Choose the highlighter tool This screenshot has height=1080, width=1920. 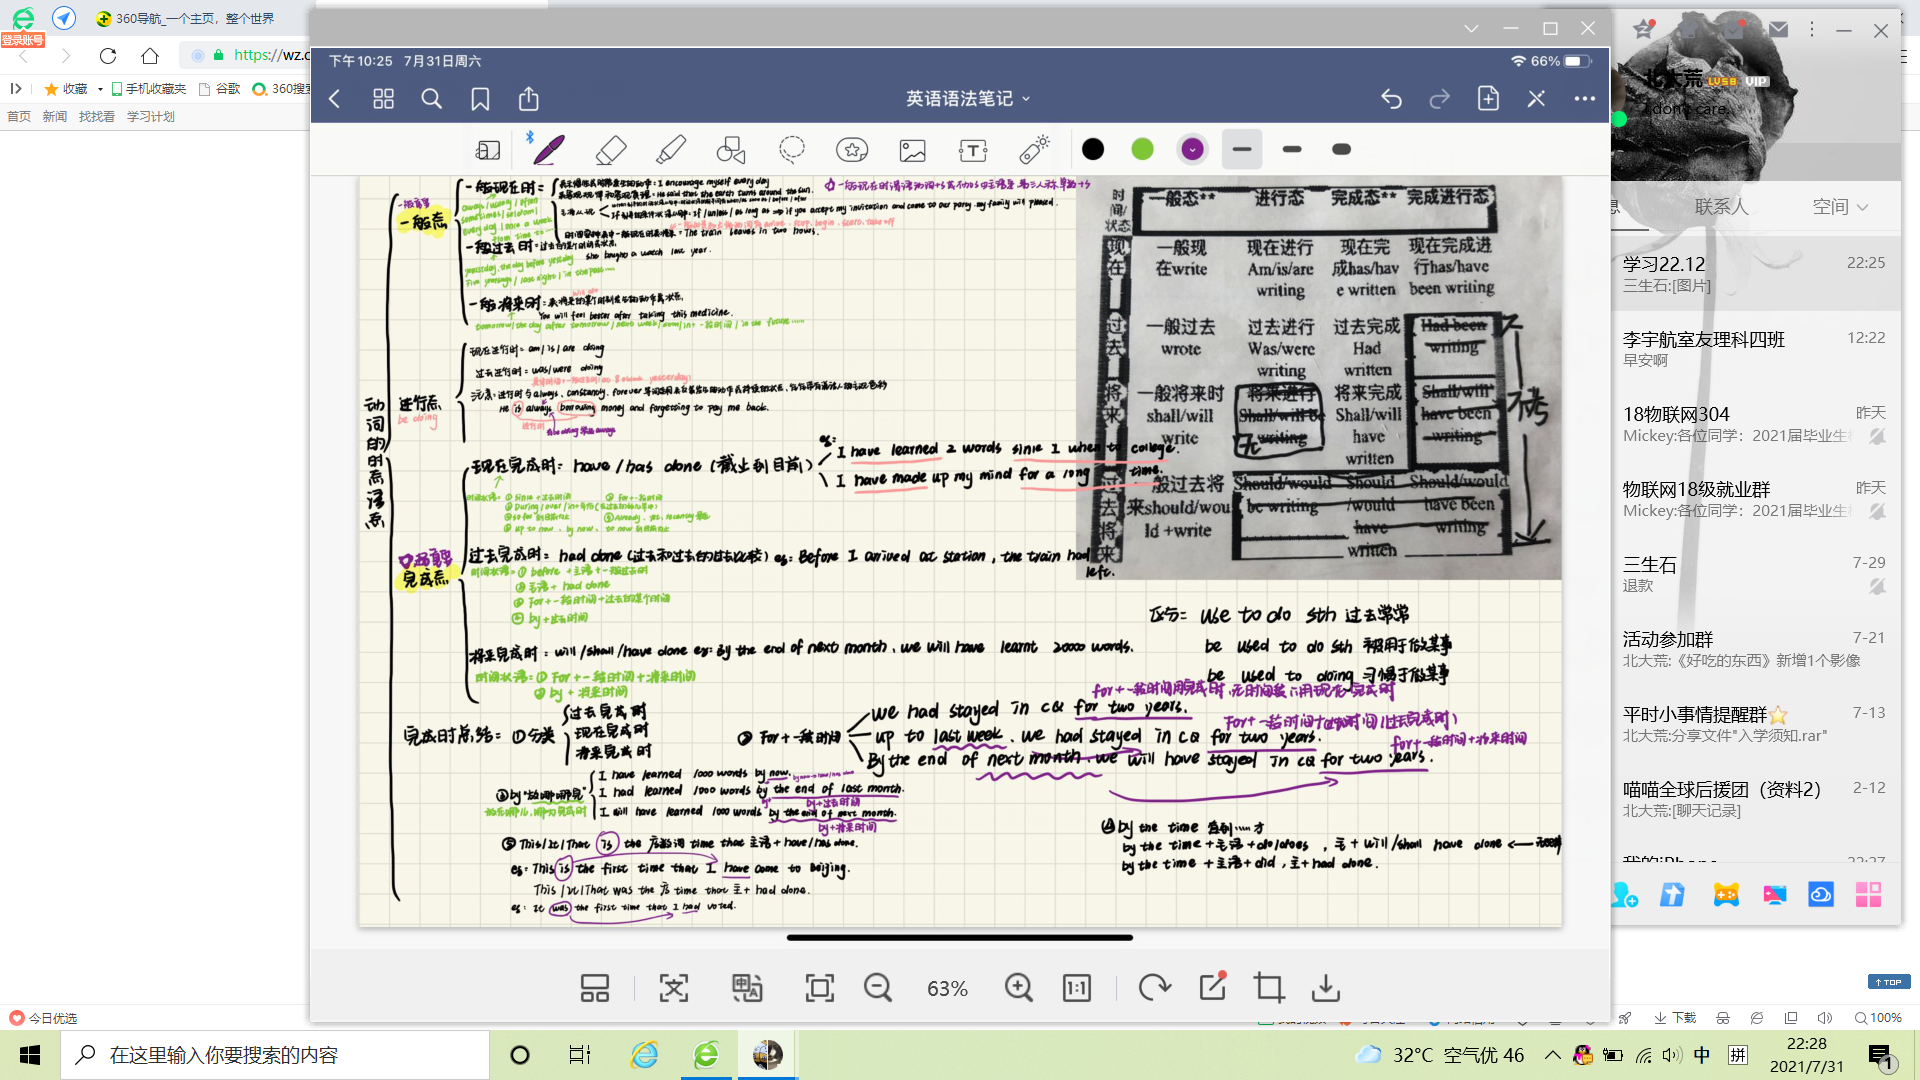[x=670, y=150]
